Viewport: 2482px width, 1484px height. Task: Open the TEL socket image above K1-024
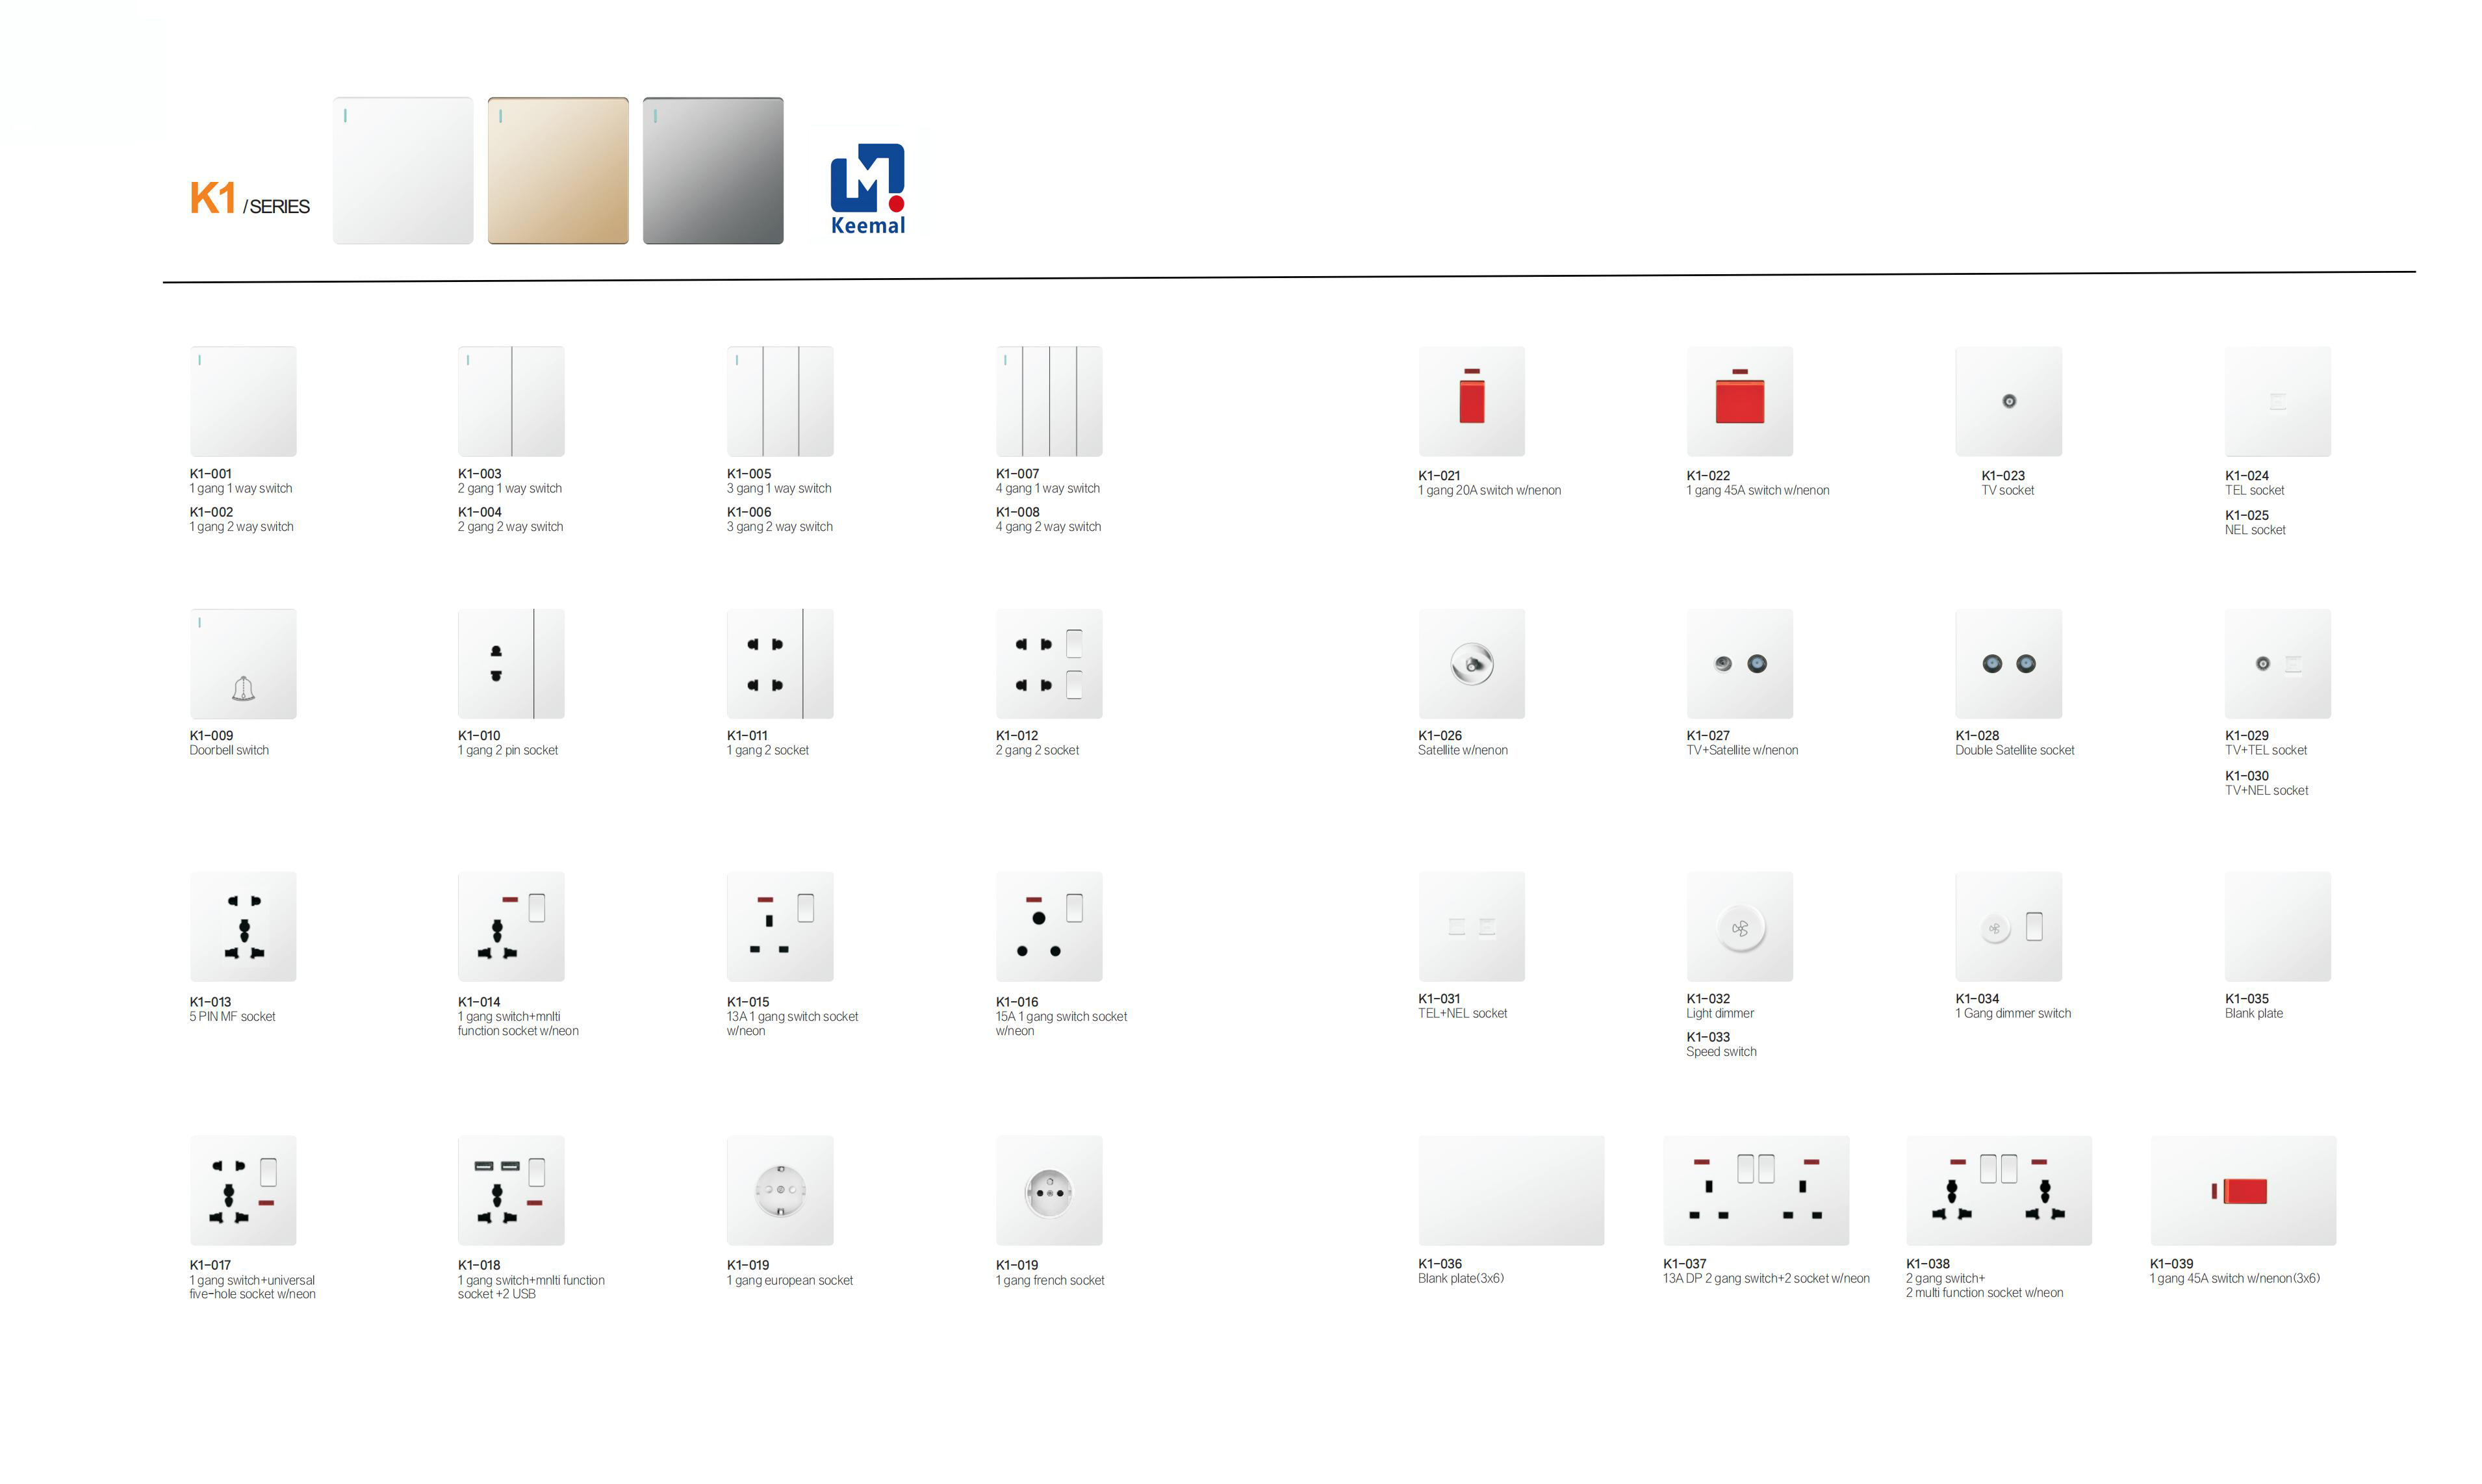[2278, 401]
